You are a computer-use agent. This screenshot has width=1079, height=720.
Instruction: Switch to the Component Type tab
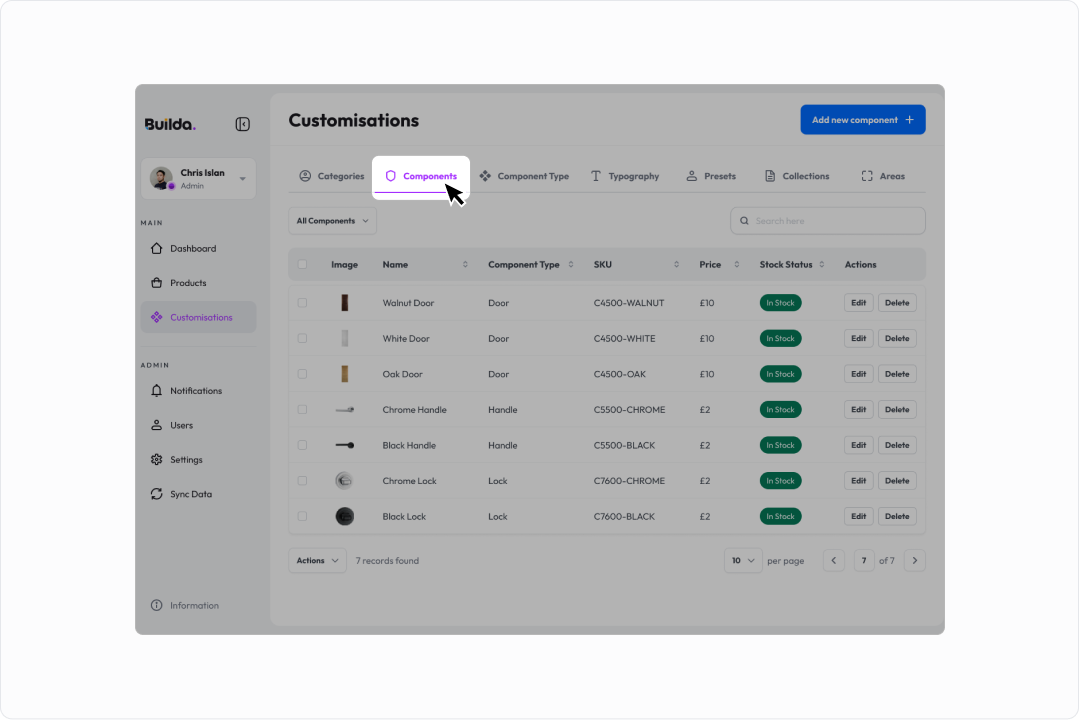(x=524, y=176)
